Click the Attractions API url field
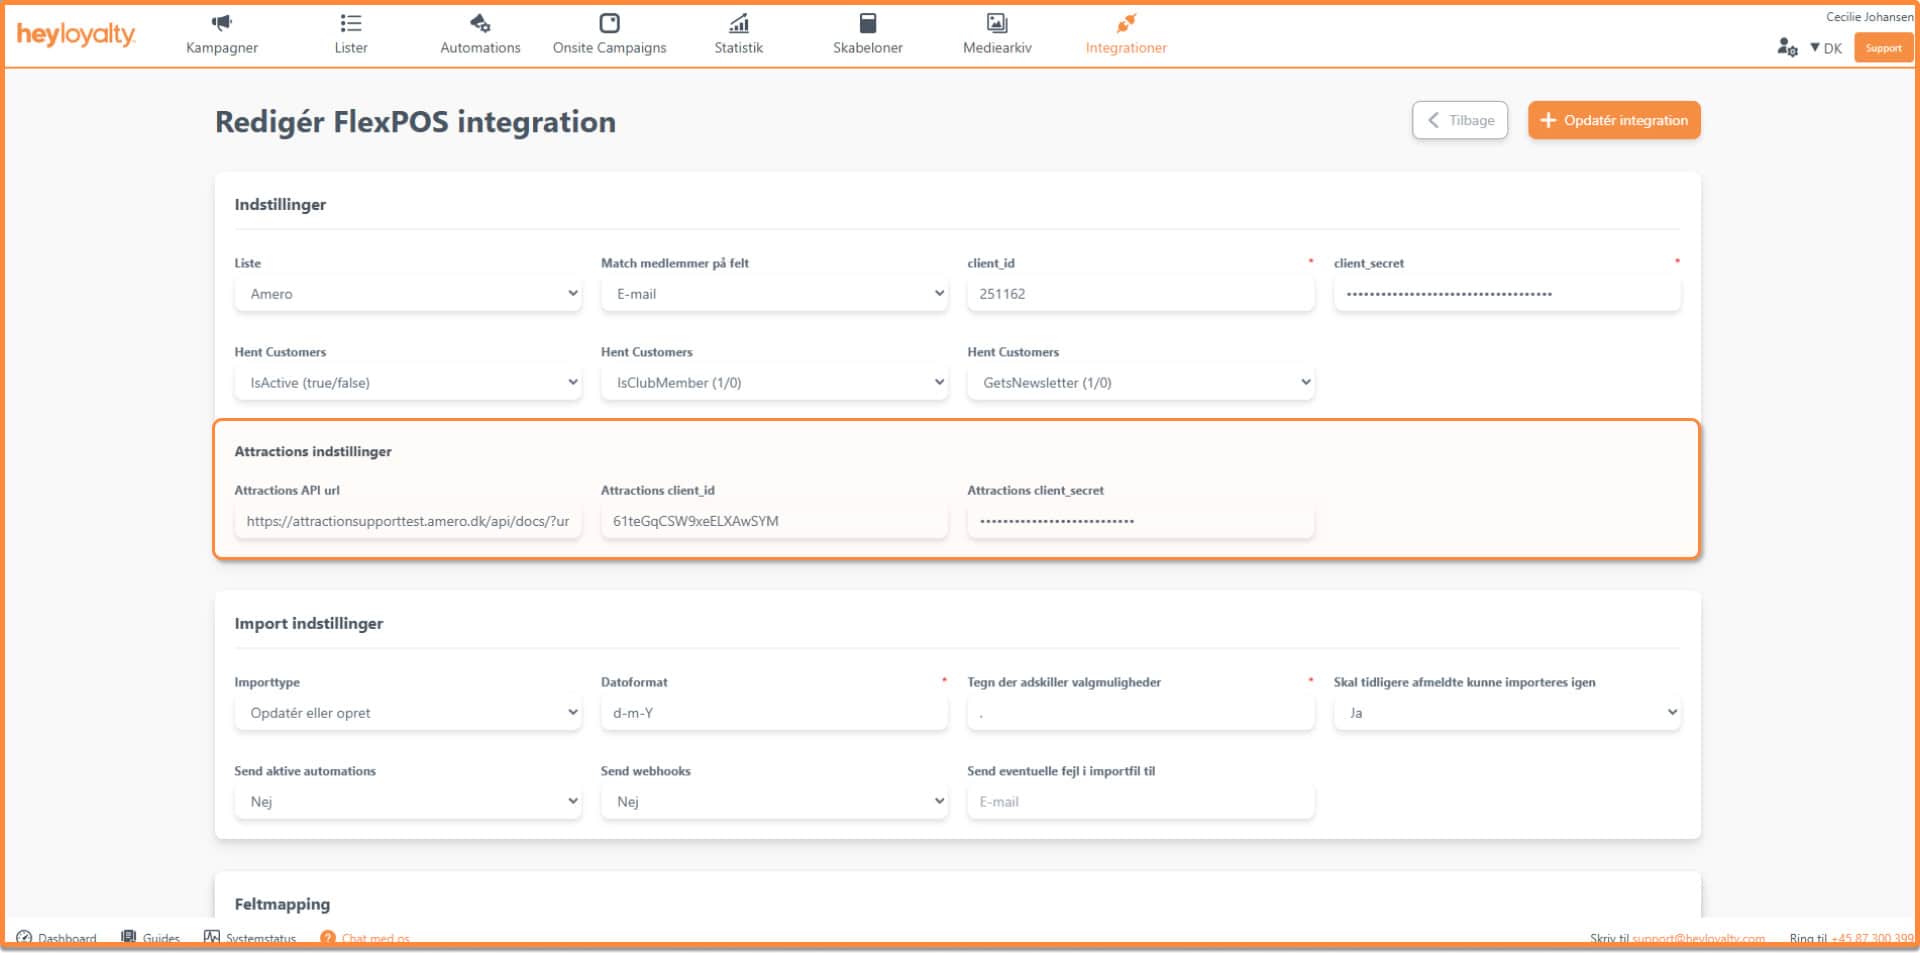This screenshot has height=953, width=1920. tap(408, 521)
